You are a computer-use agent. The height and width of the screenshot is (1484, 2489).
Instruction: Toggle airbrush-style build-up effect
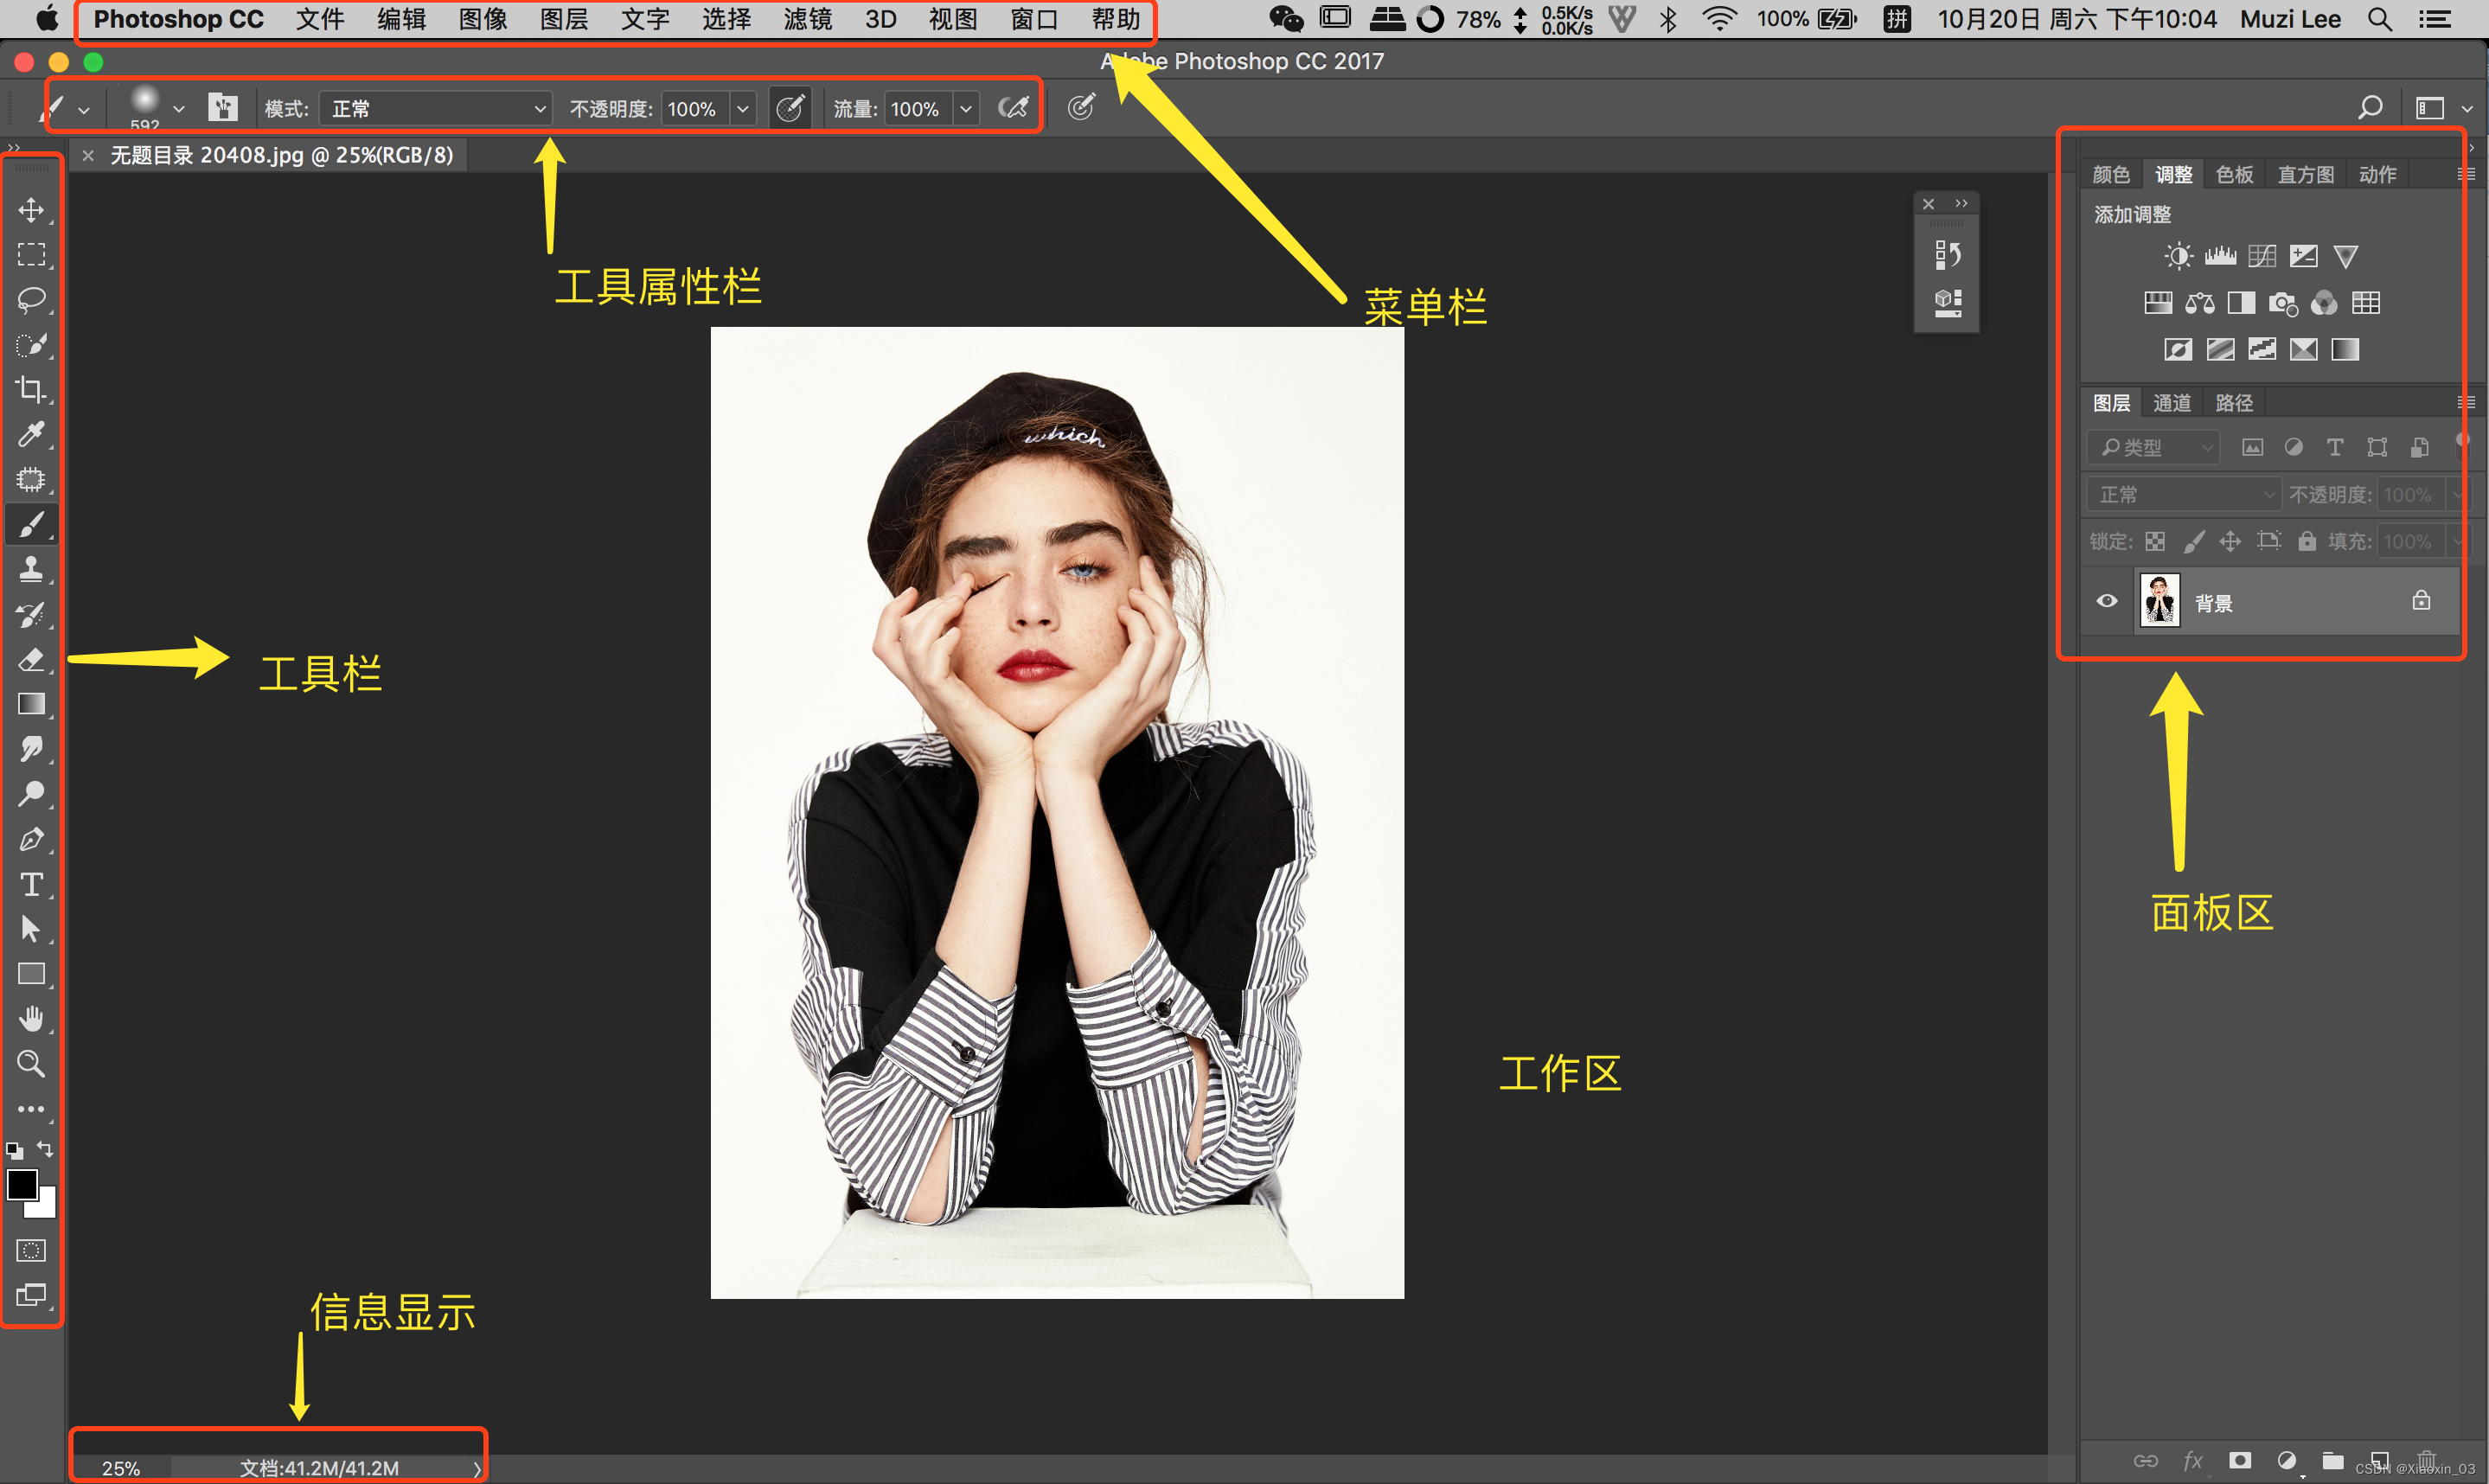tap(1013, 108)
